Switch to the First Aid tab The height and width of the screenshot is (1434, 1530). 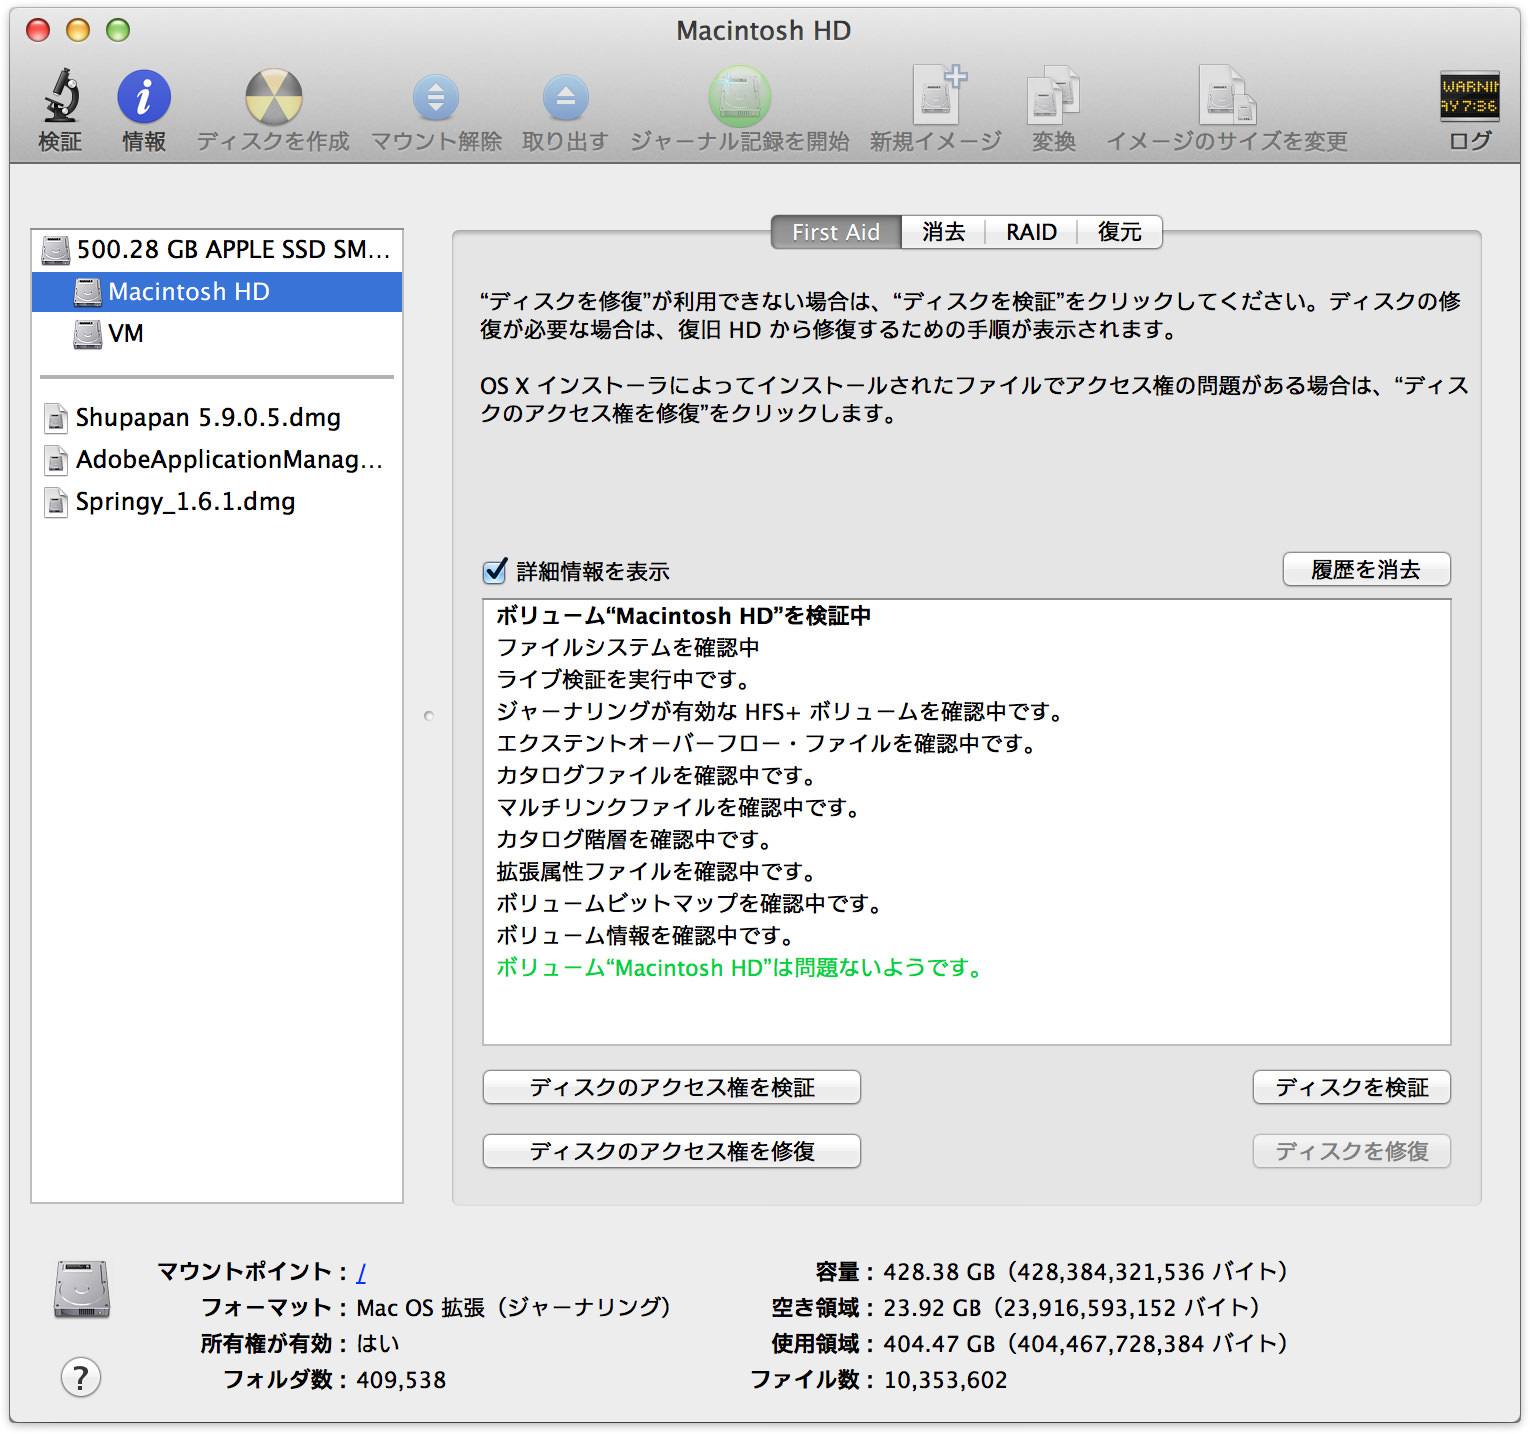click(836, 232)
